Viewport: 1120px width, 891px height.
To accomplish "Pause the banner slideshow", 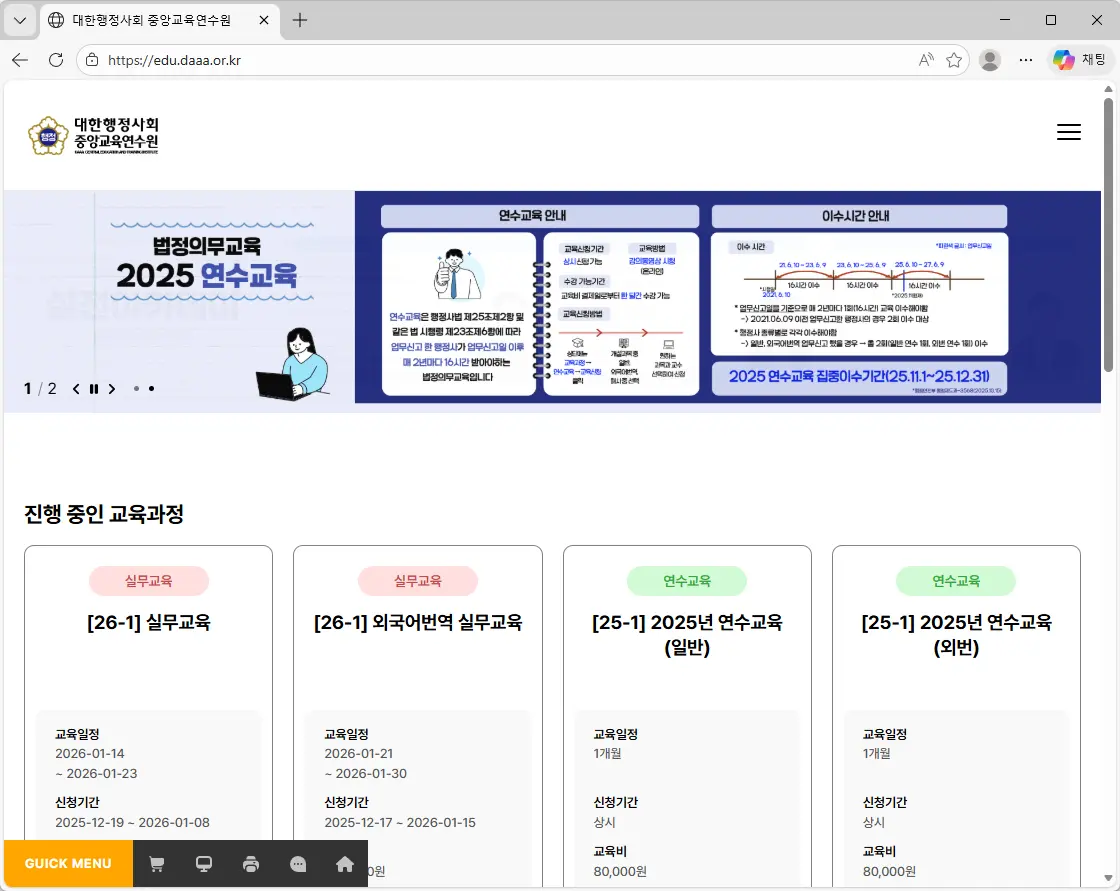I will (x=93, y=389).
